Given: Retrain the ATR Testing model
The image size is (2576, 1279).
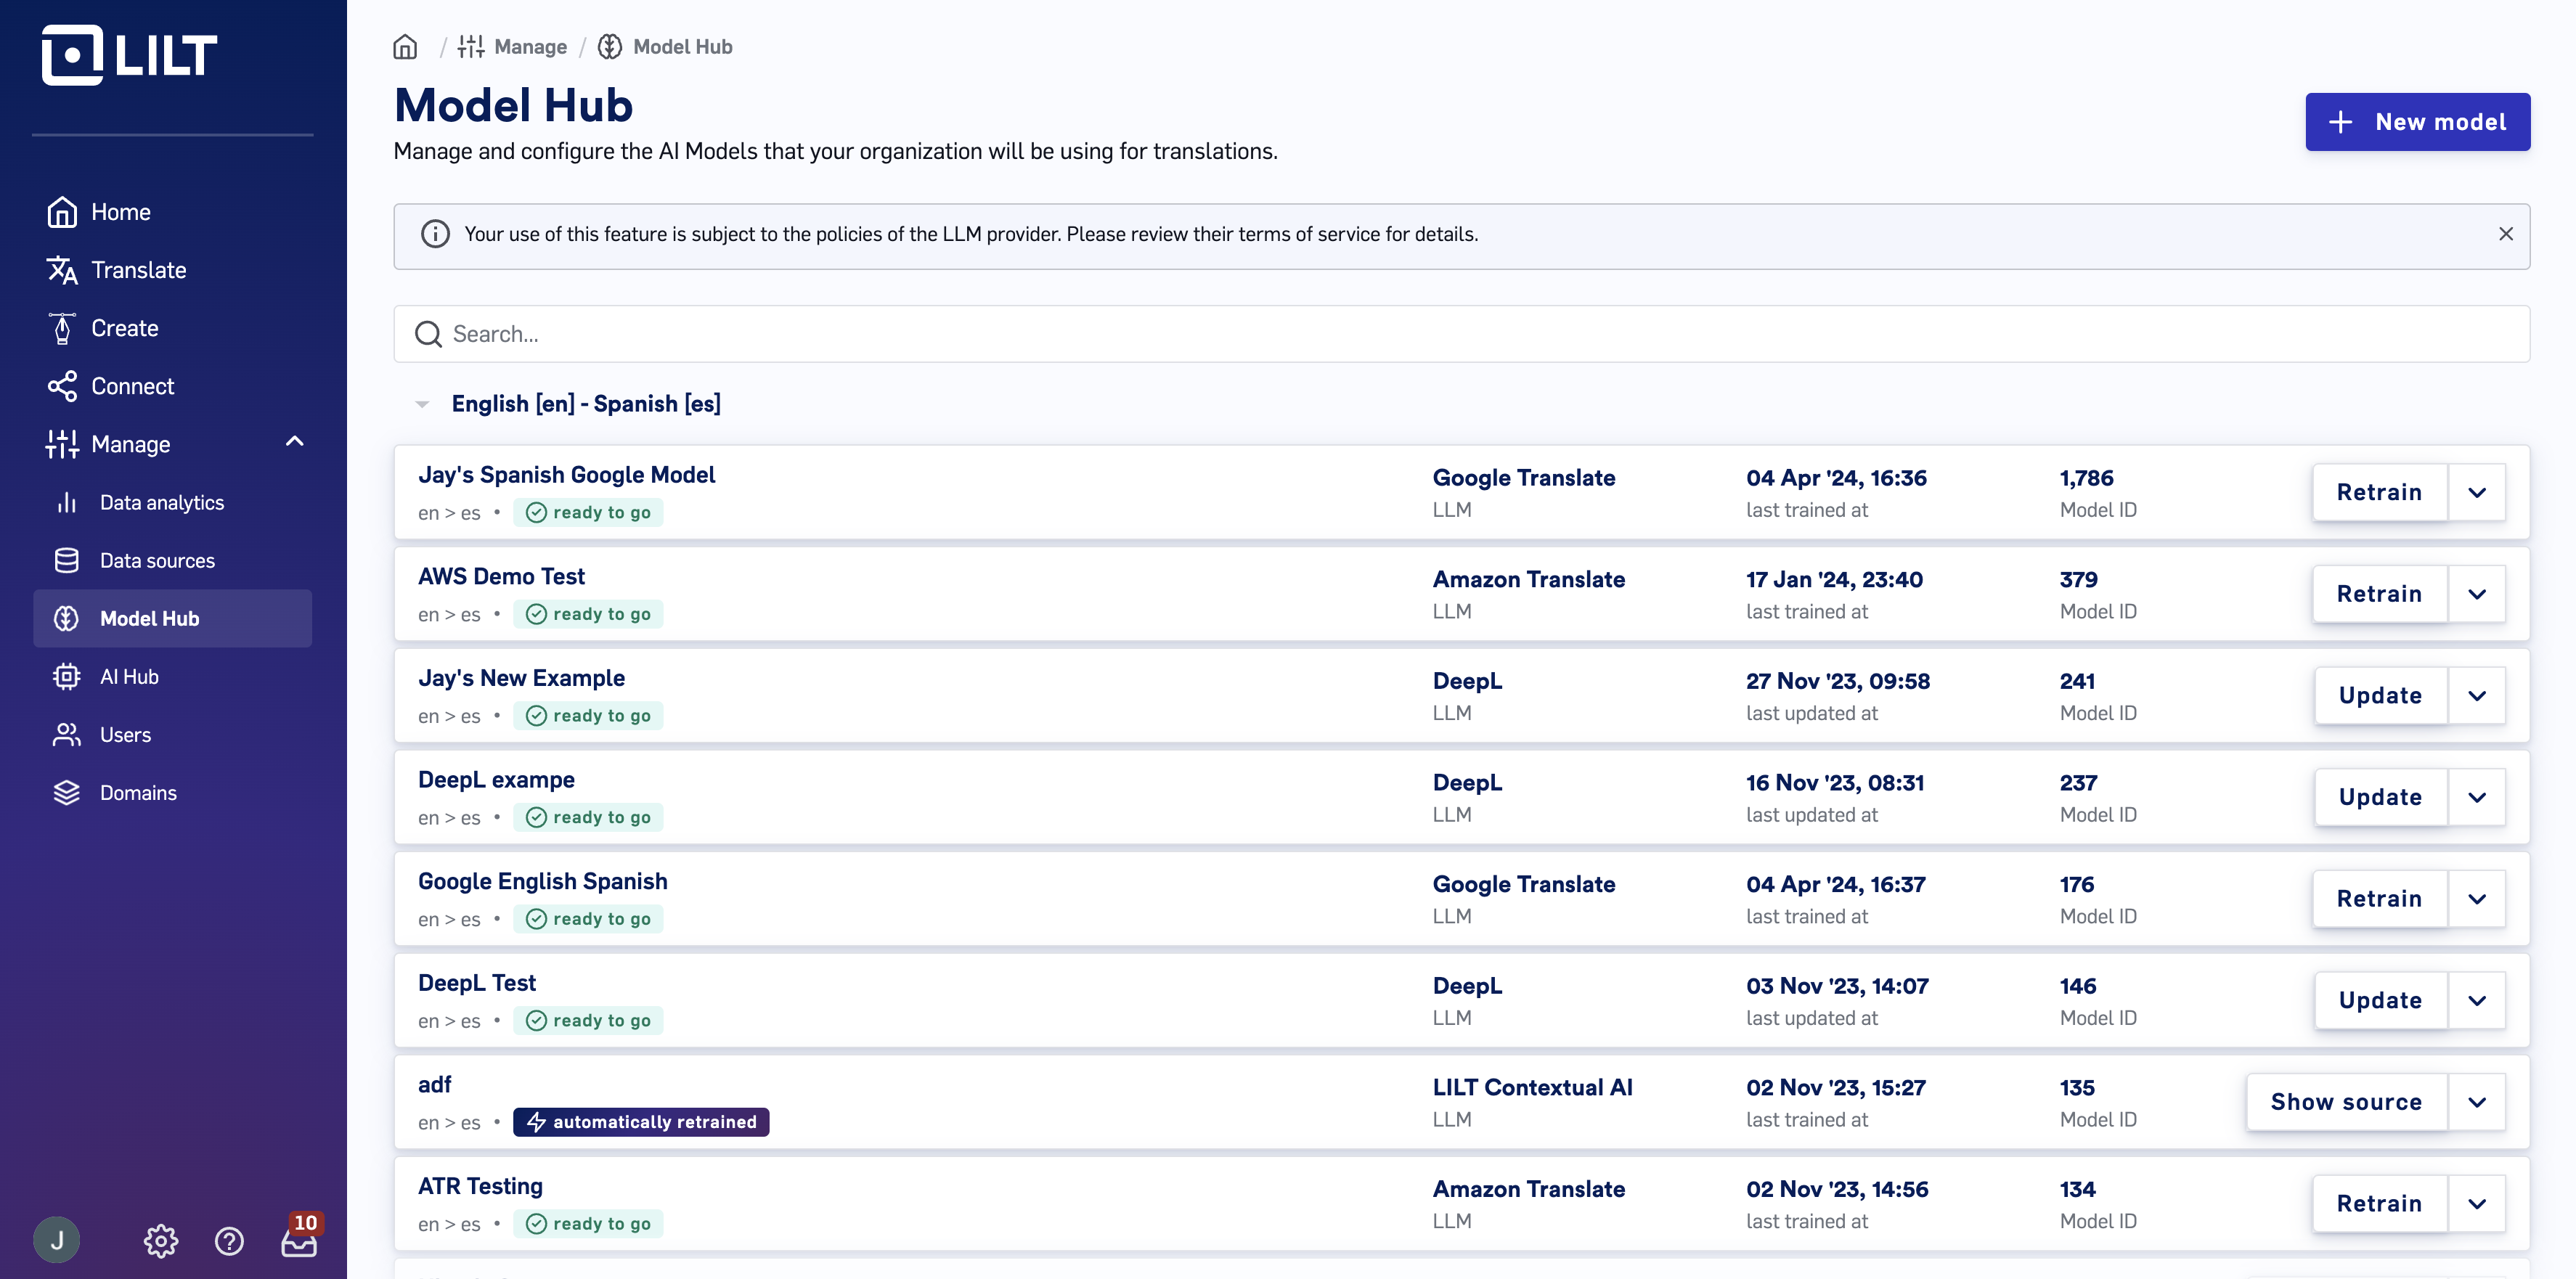Looking at the screenshot, I should [x=2379, y=1204].
